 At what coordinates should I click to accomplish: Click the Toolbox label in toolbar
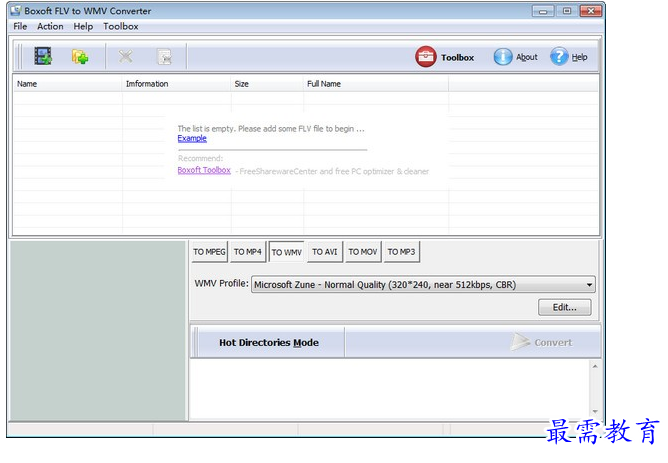[458, 58]
